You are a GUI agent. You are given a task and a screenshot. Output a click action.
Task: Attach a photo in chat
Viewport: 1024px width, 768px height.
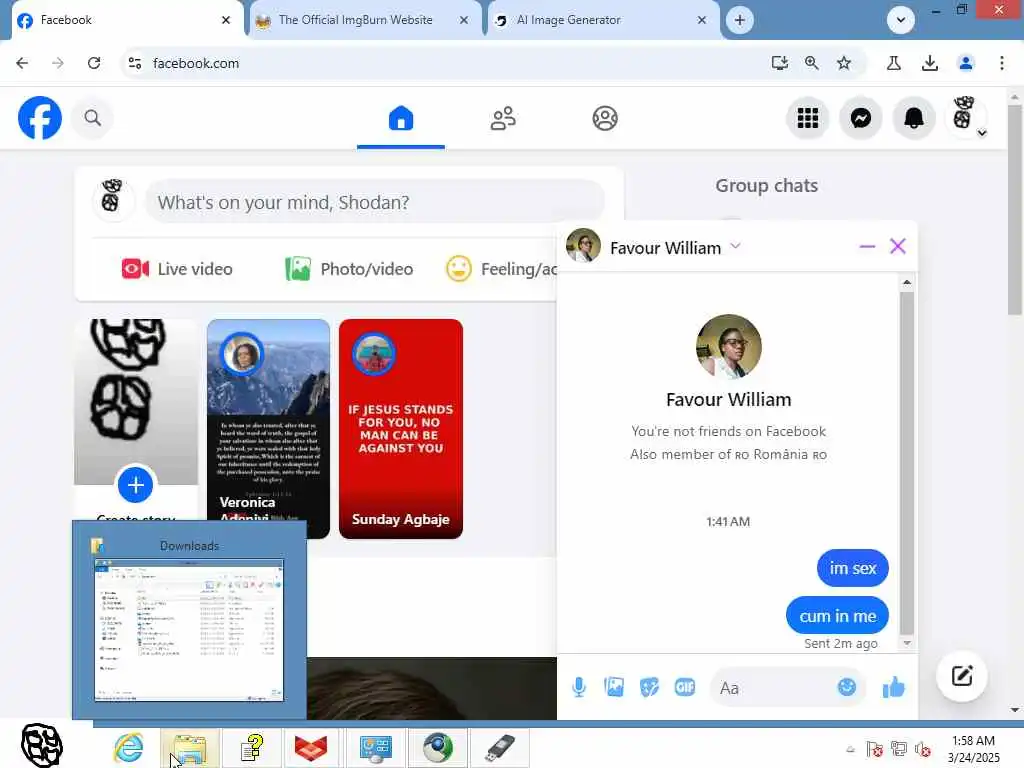click(x=614, y=687)
